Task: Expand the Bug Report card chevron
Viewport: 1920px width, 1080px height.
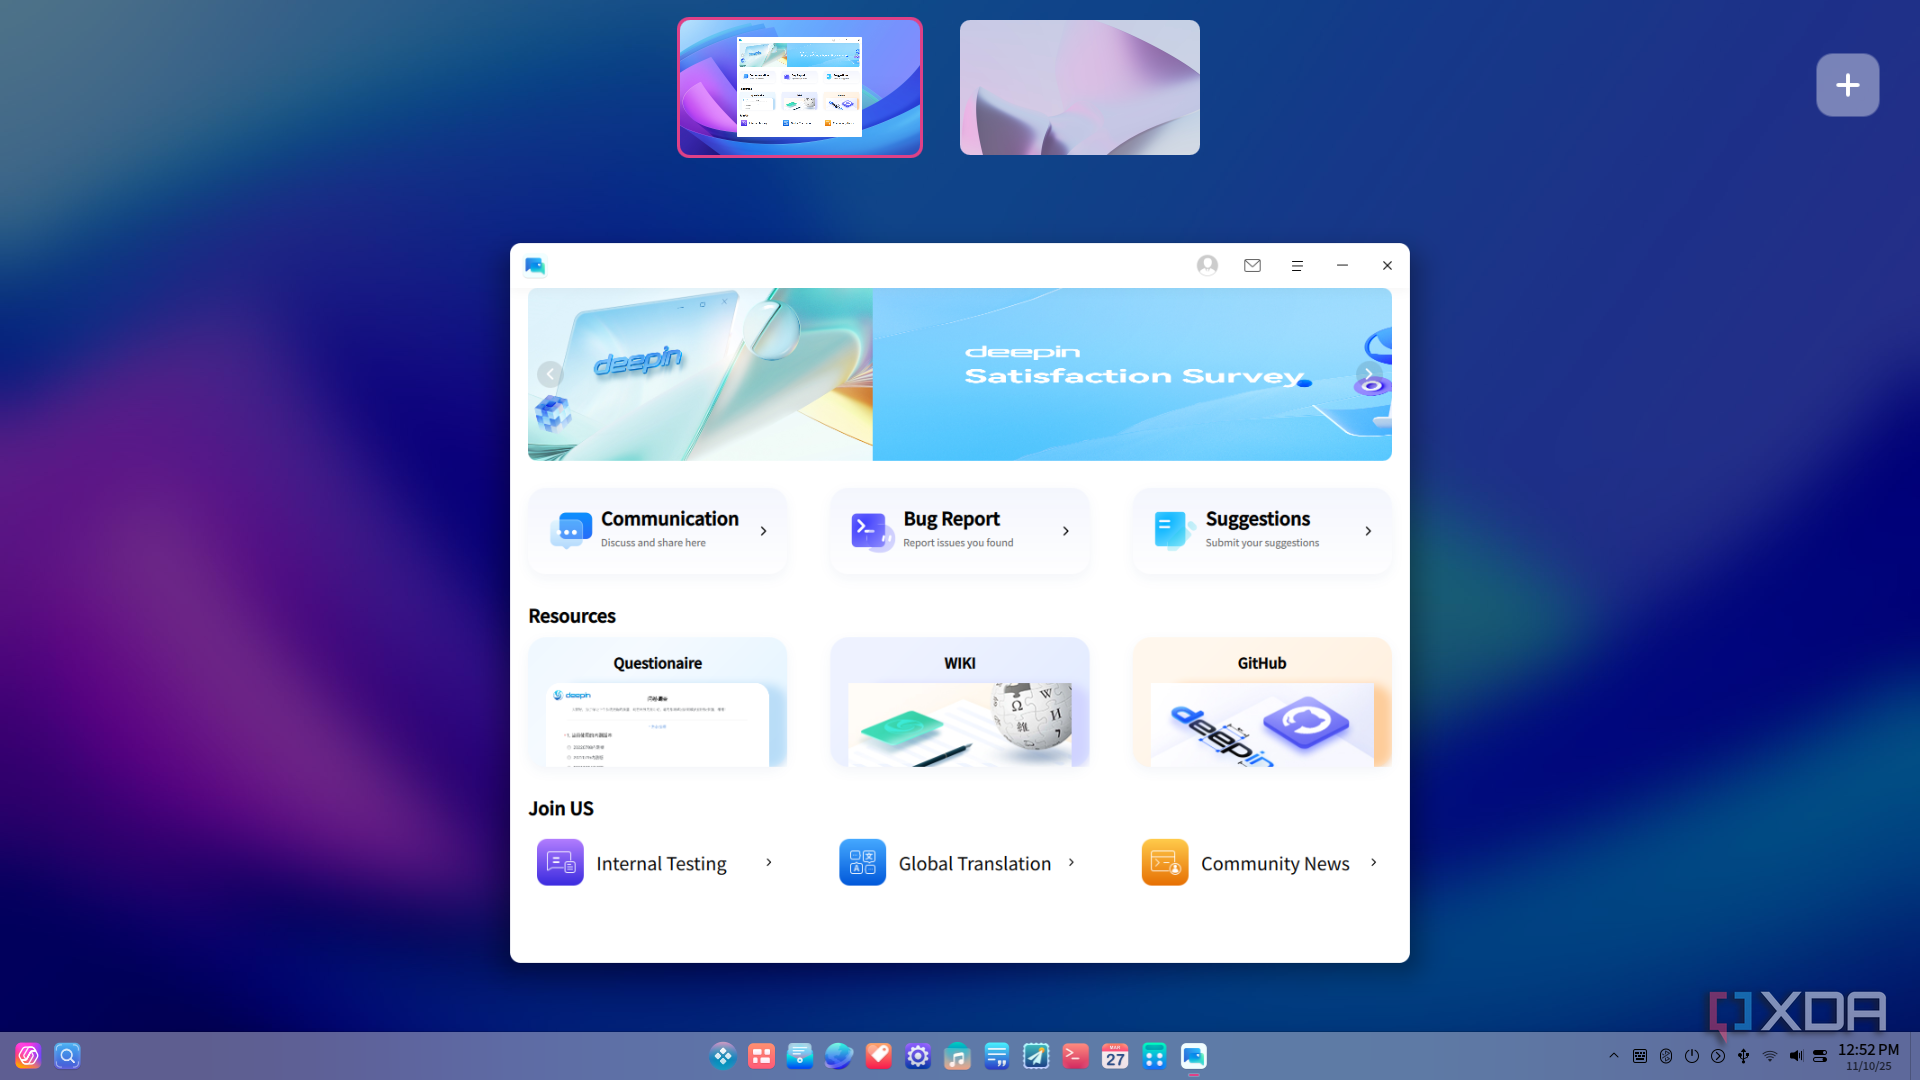Action: [1066, 531]
